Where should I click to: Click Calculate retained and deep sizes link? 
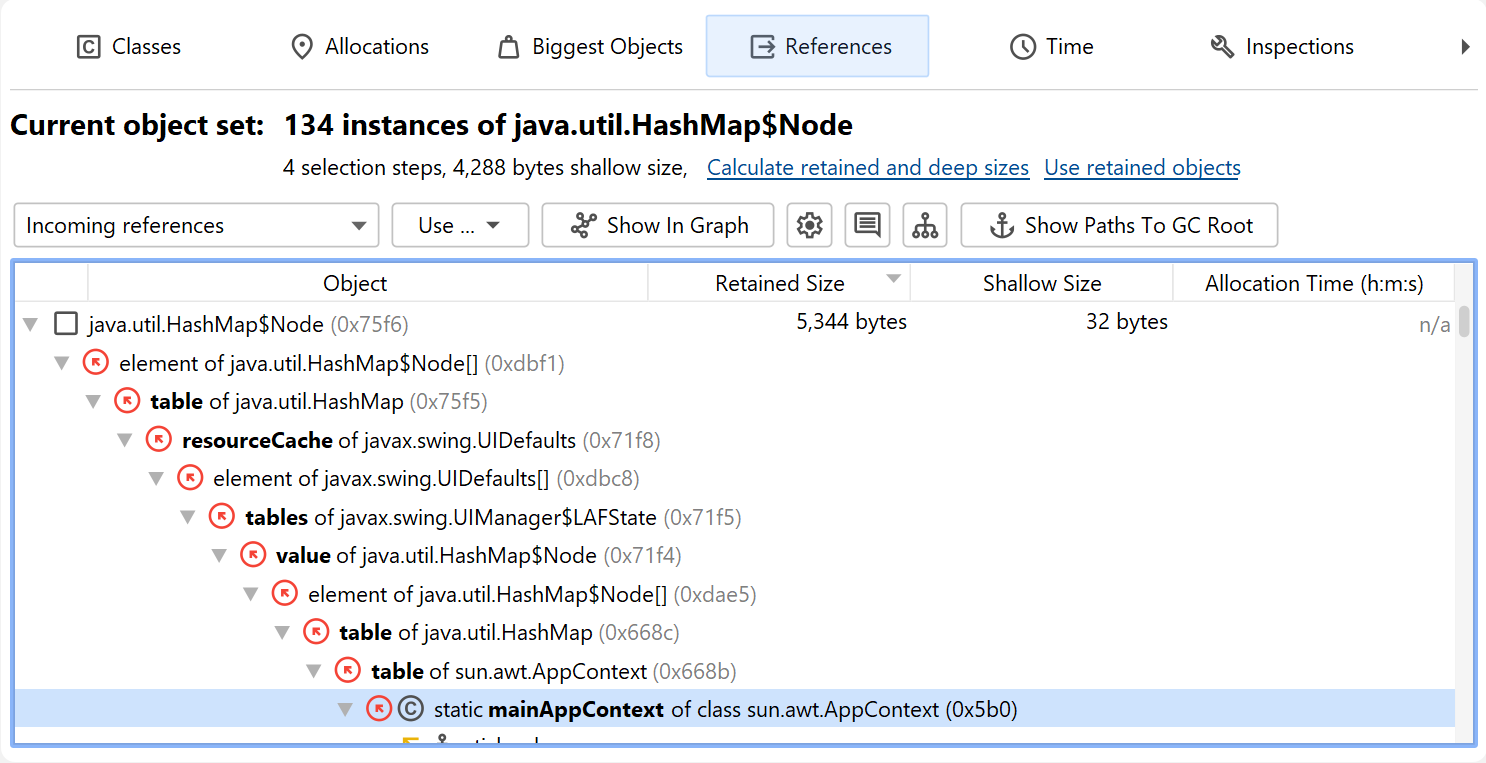867,168
